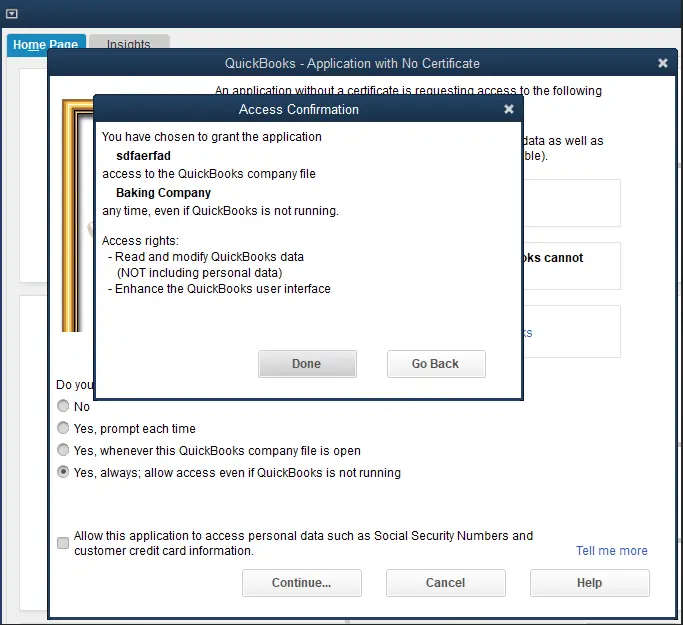Open the top-left window menu dropdown icon
683x625 pixels.
click(12, 14)
